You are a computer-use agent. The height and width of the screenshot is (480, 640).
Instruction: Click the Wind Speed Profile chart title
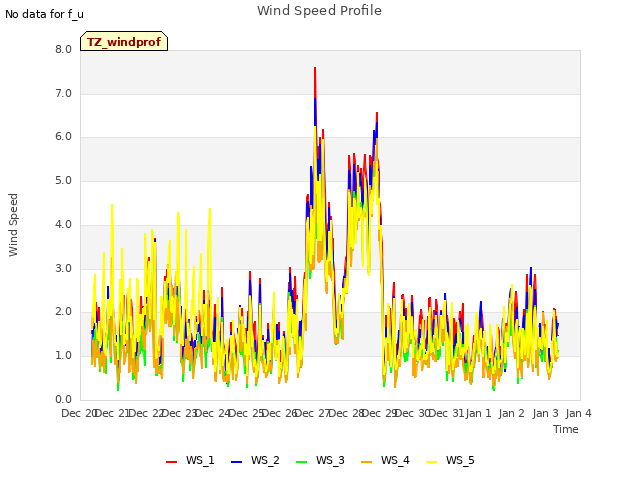(x=319, y=11)
